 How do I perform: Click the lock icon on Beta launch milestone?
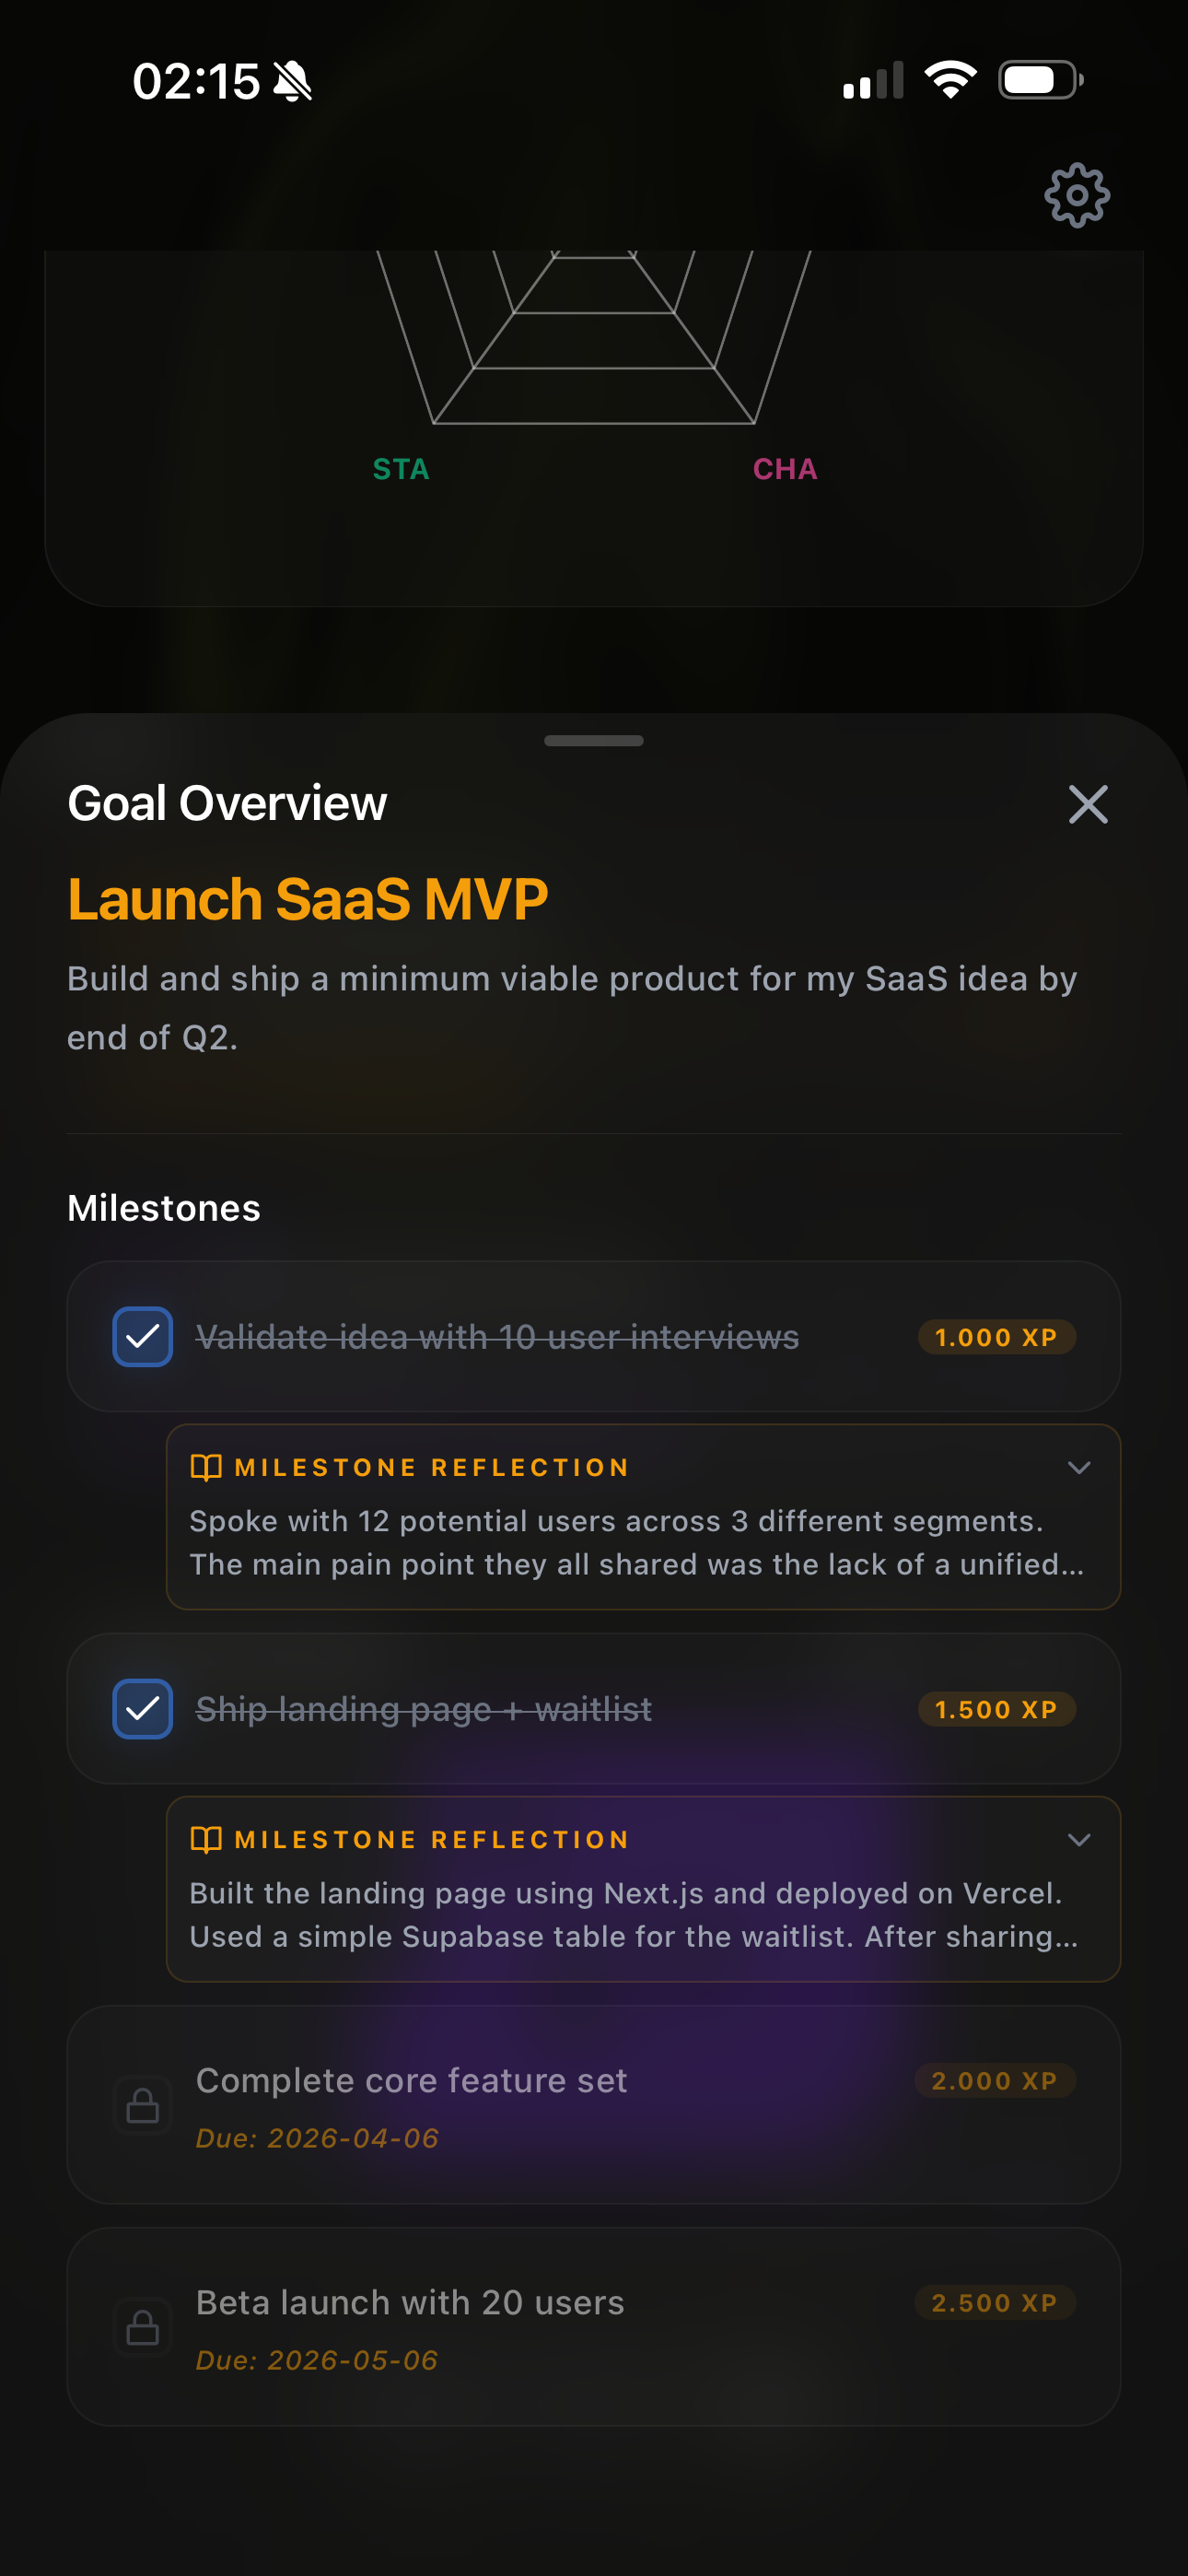point(143,2328)
